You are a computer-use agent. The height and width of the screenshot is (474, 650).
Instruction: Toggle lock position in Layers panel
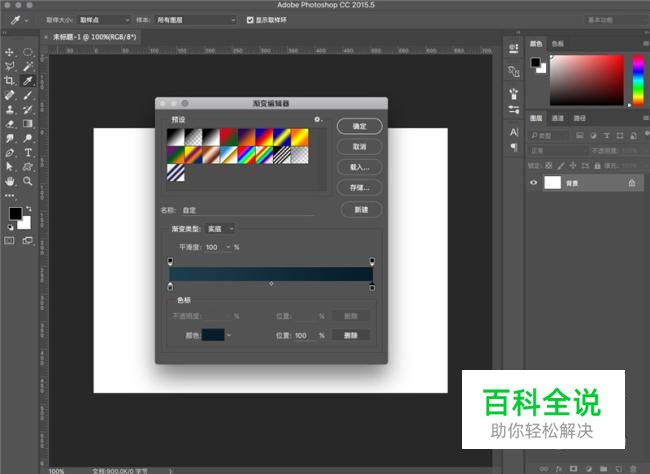[572, 165]
